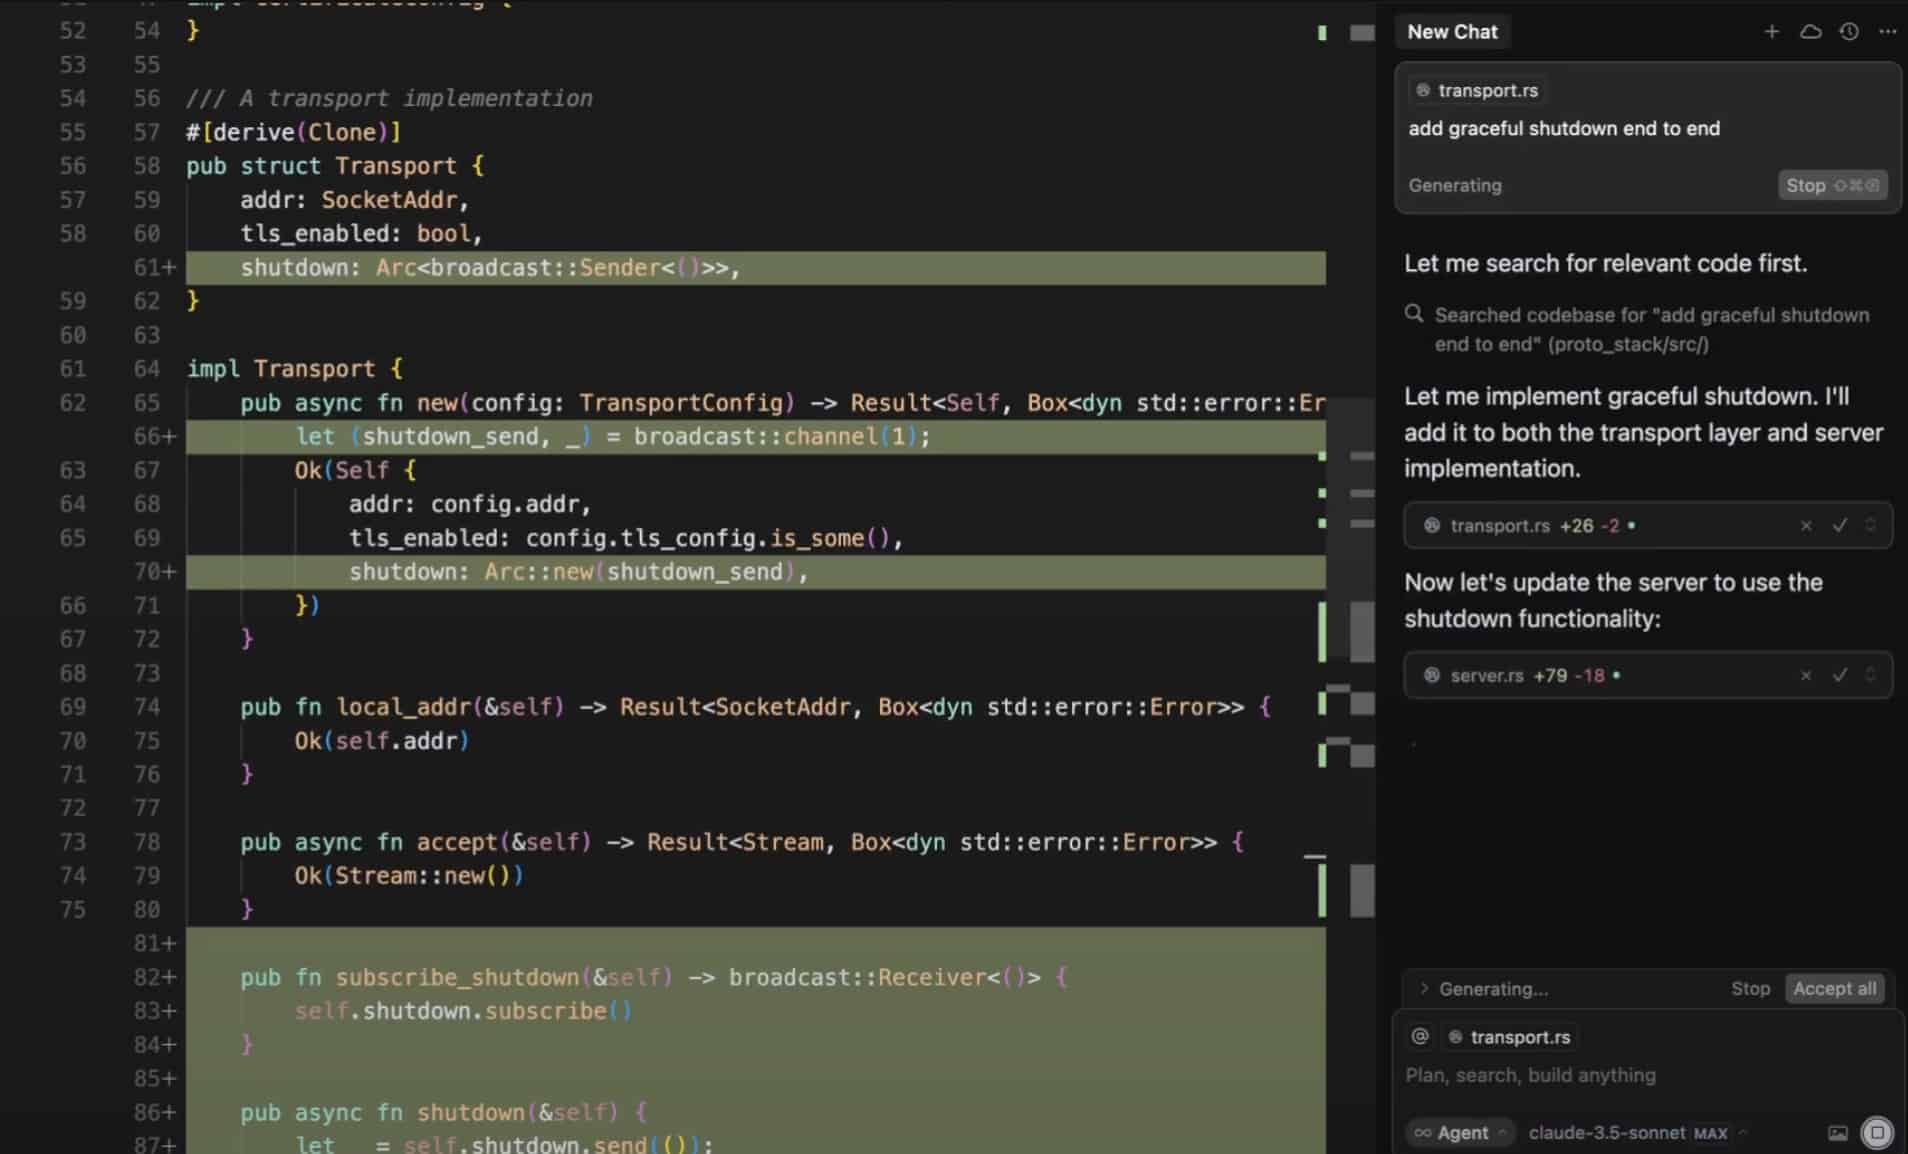Accept server.rs changes with the checkmark

pyautogui.click(x=1839, y=676)
